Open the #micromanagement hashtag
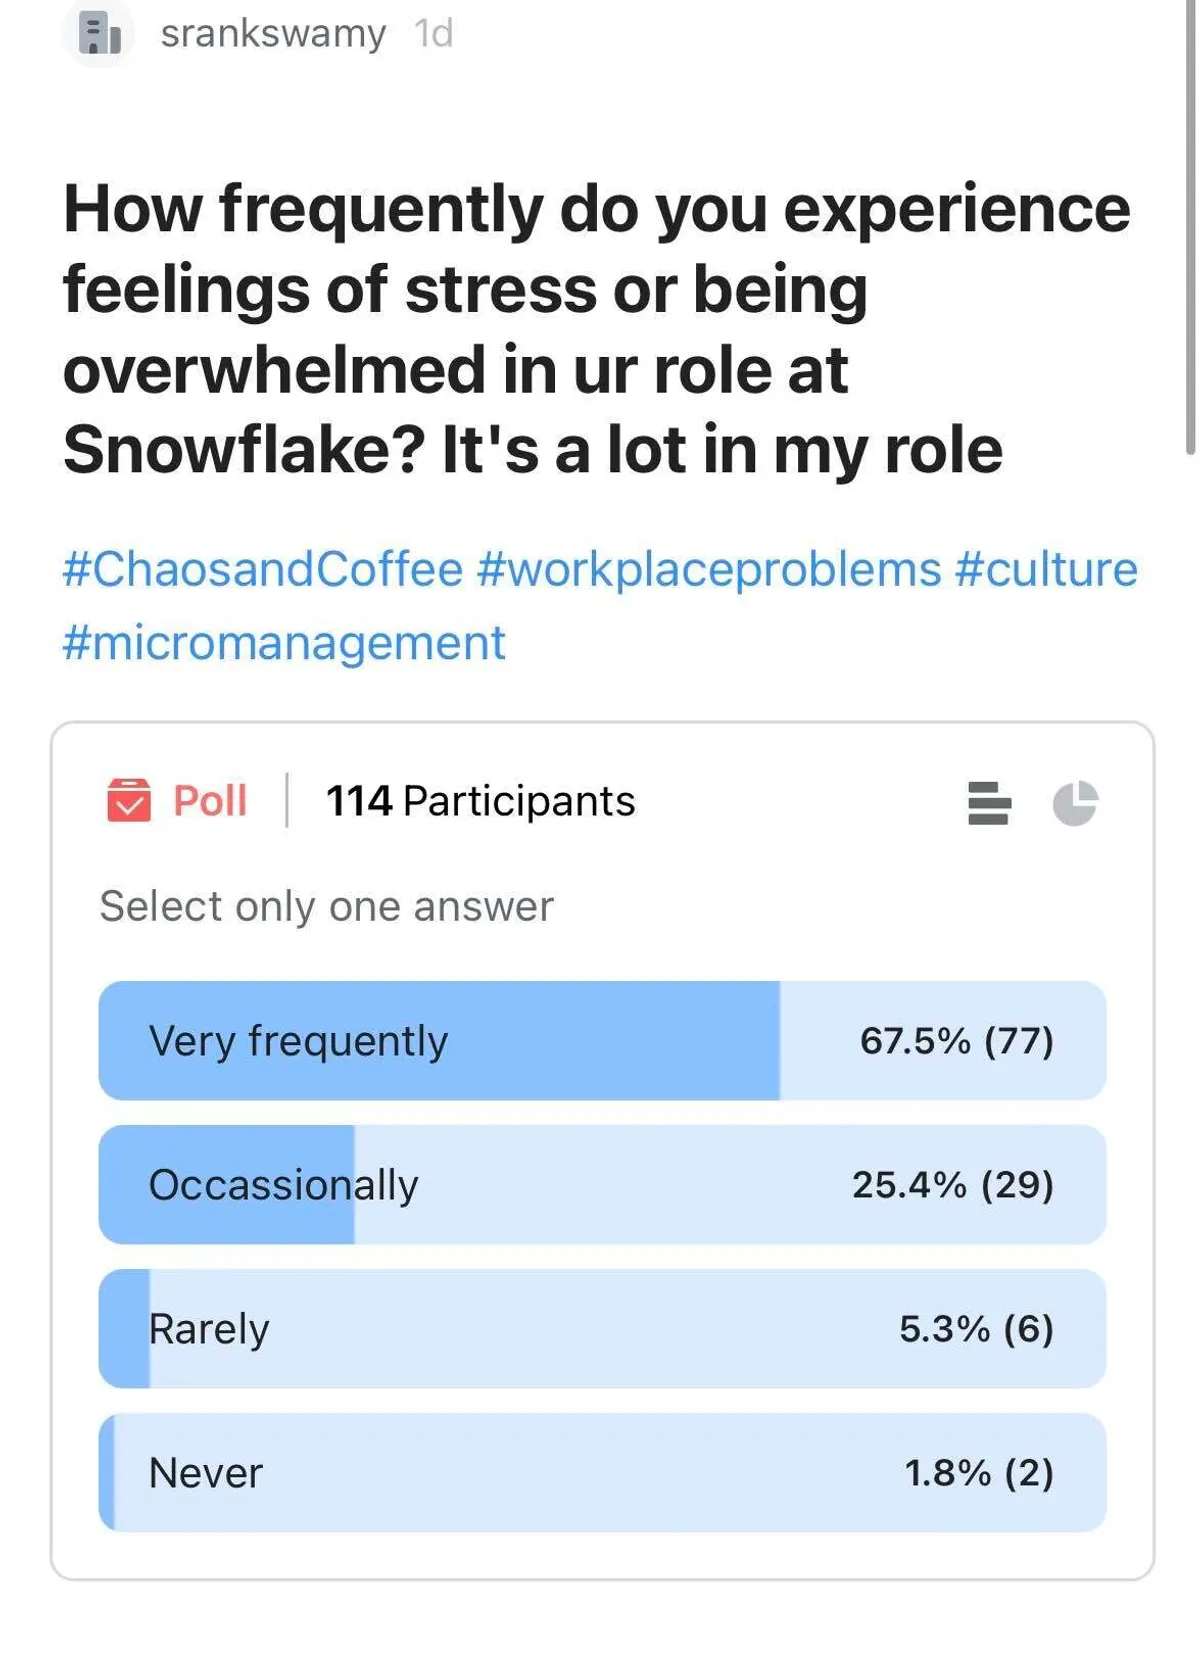Image resolution: width=1200 pixels, height=1679 pixels. point(284,642)
